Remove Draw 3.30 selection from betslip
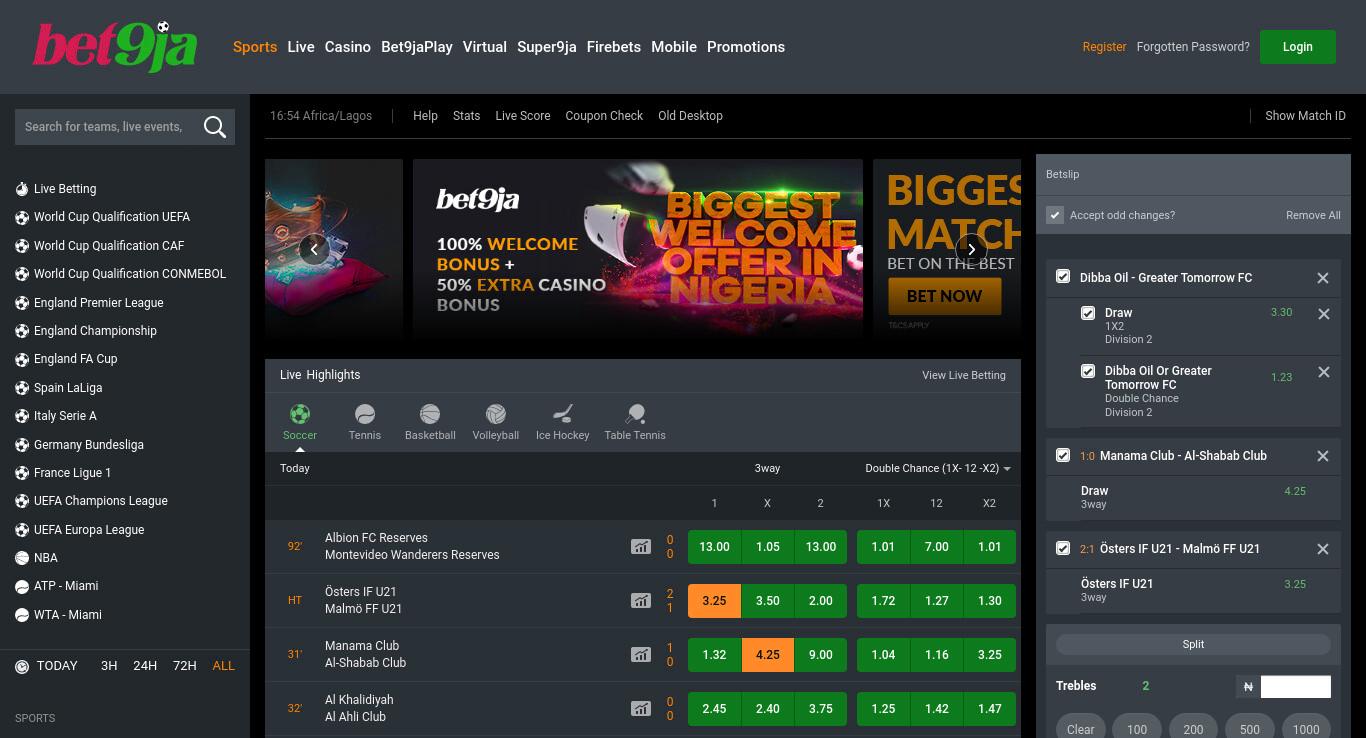This screenshot has height=738, width=1366. (x=1324, y=314)
